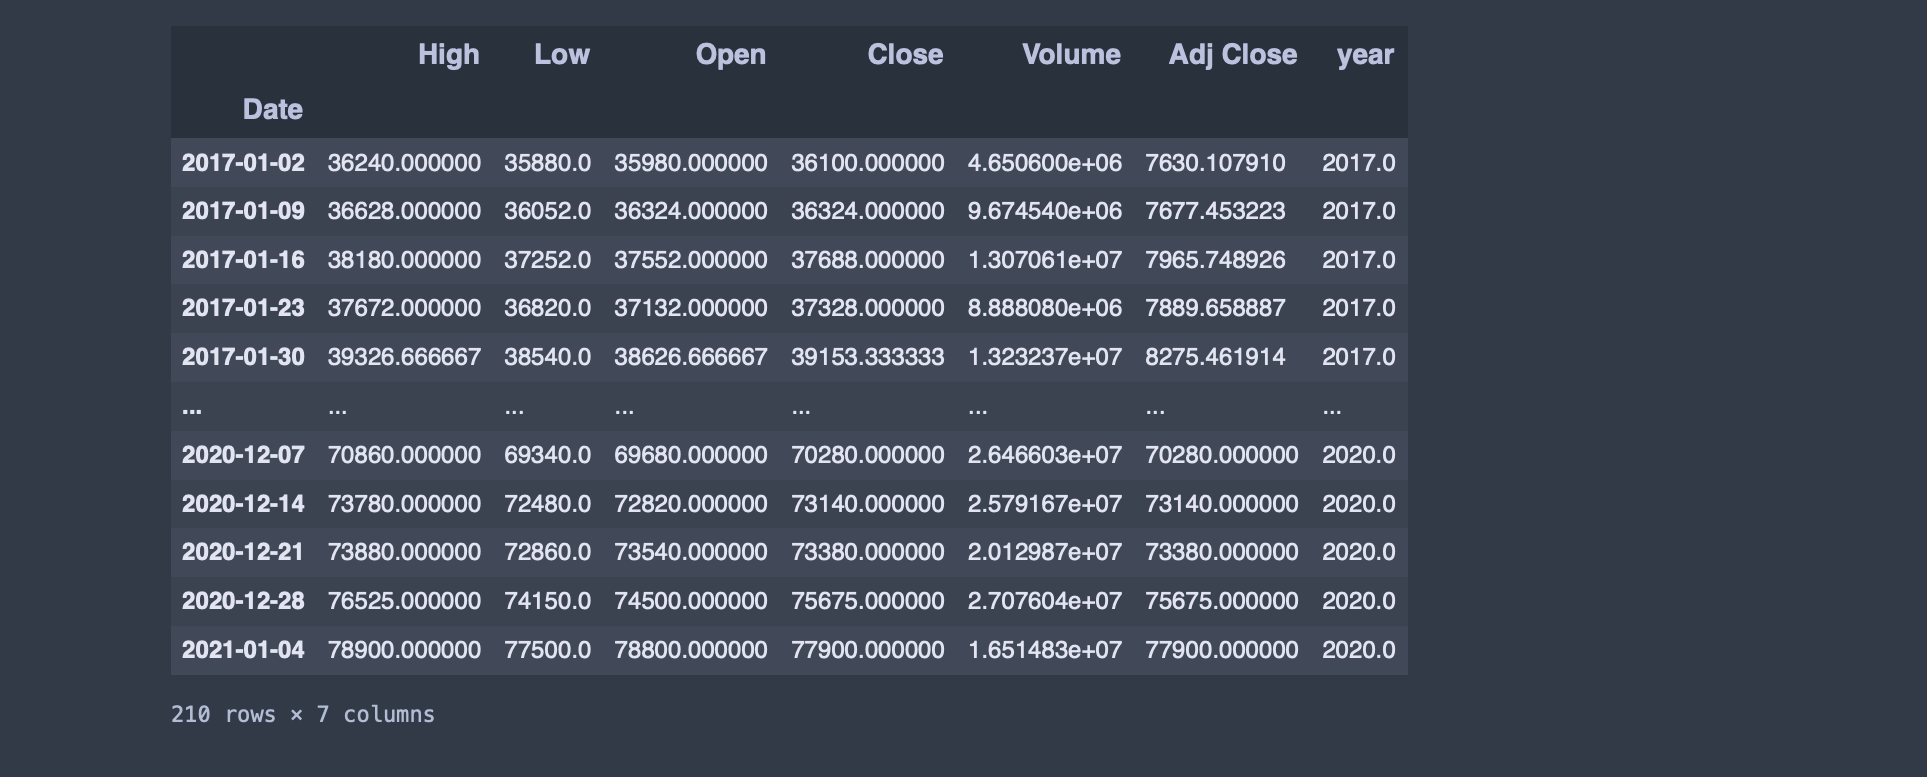This screenshot has width=1927, height=777.
Task: Click Adj Close value 7630.107910
Action: (x=1215, y=163)
